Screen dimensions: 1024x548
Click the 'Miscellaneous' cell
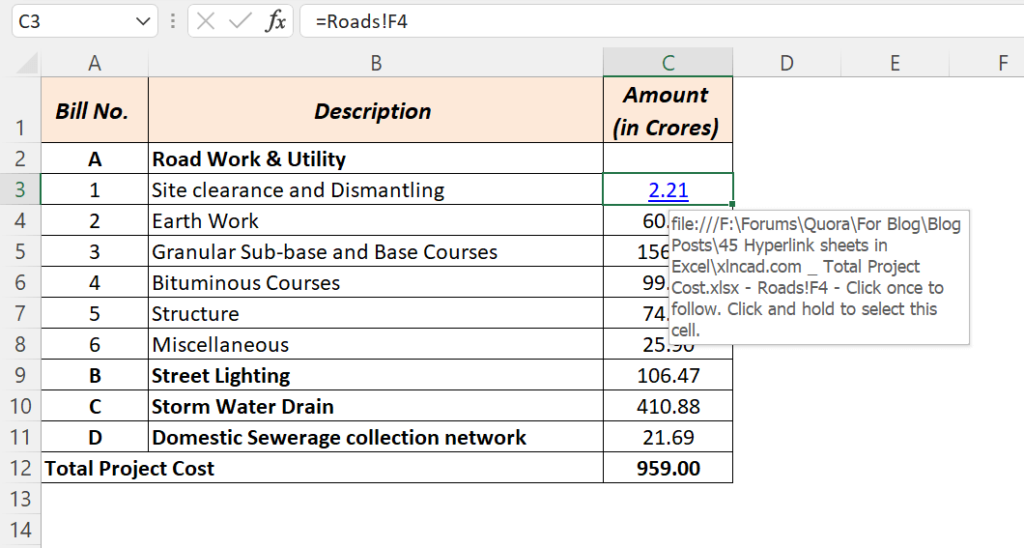pos(376,344)
